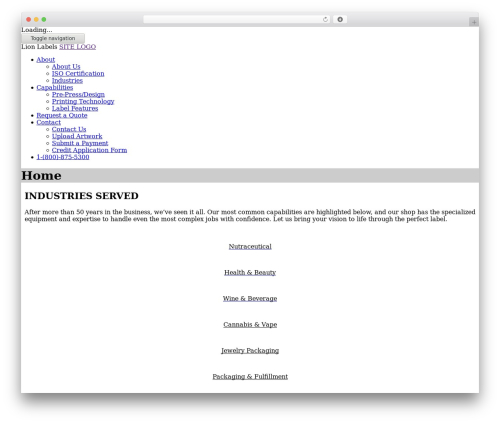Open the Wine & Beverage link
The width and height of the screenshot is (500, 423).
click(x=250, y=299)
